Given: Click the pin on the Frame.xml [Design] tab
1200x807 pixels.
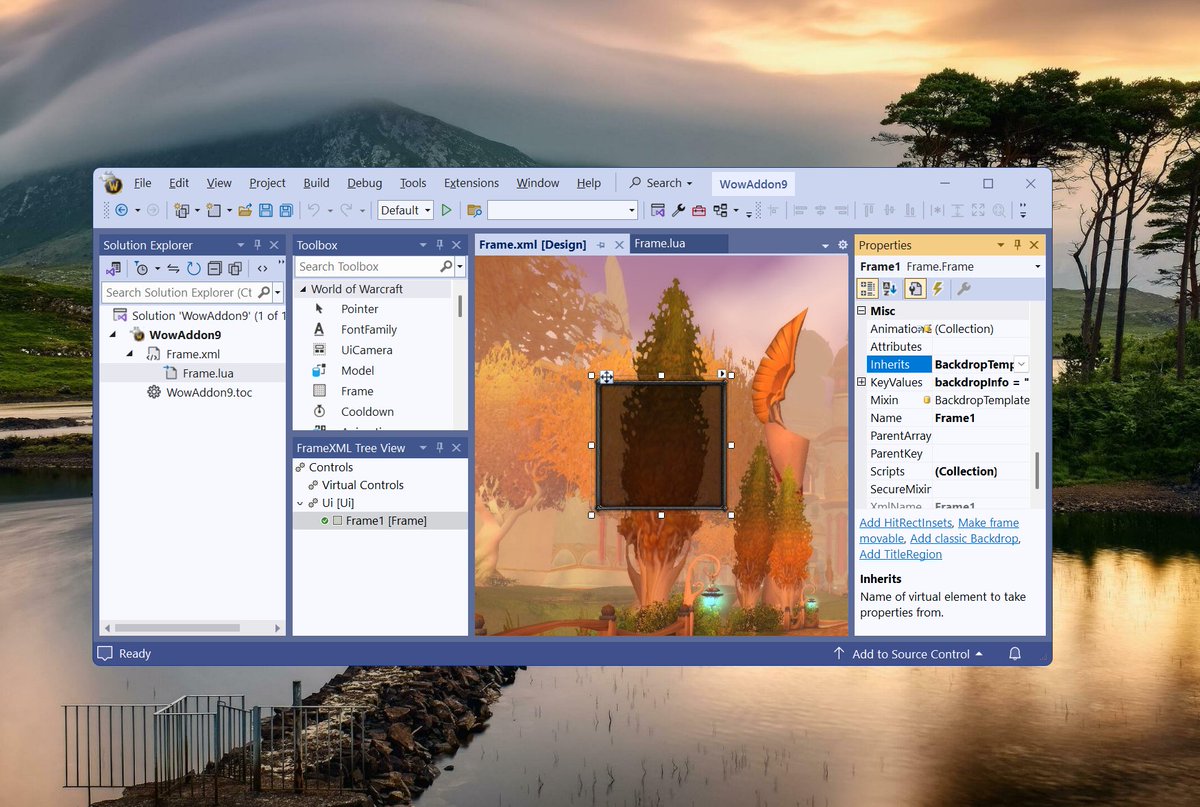Looking at the screenshot, I should 601,245.
